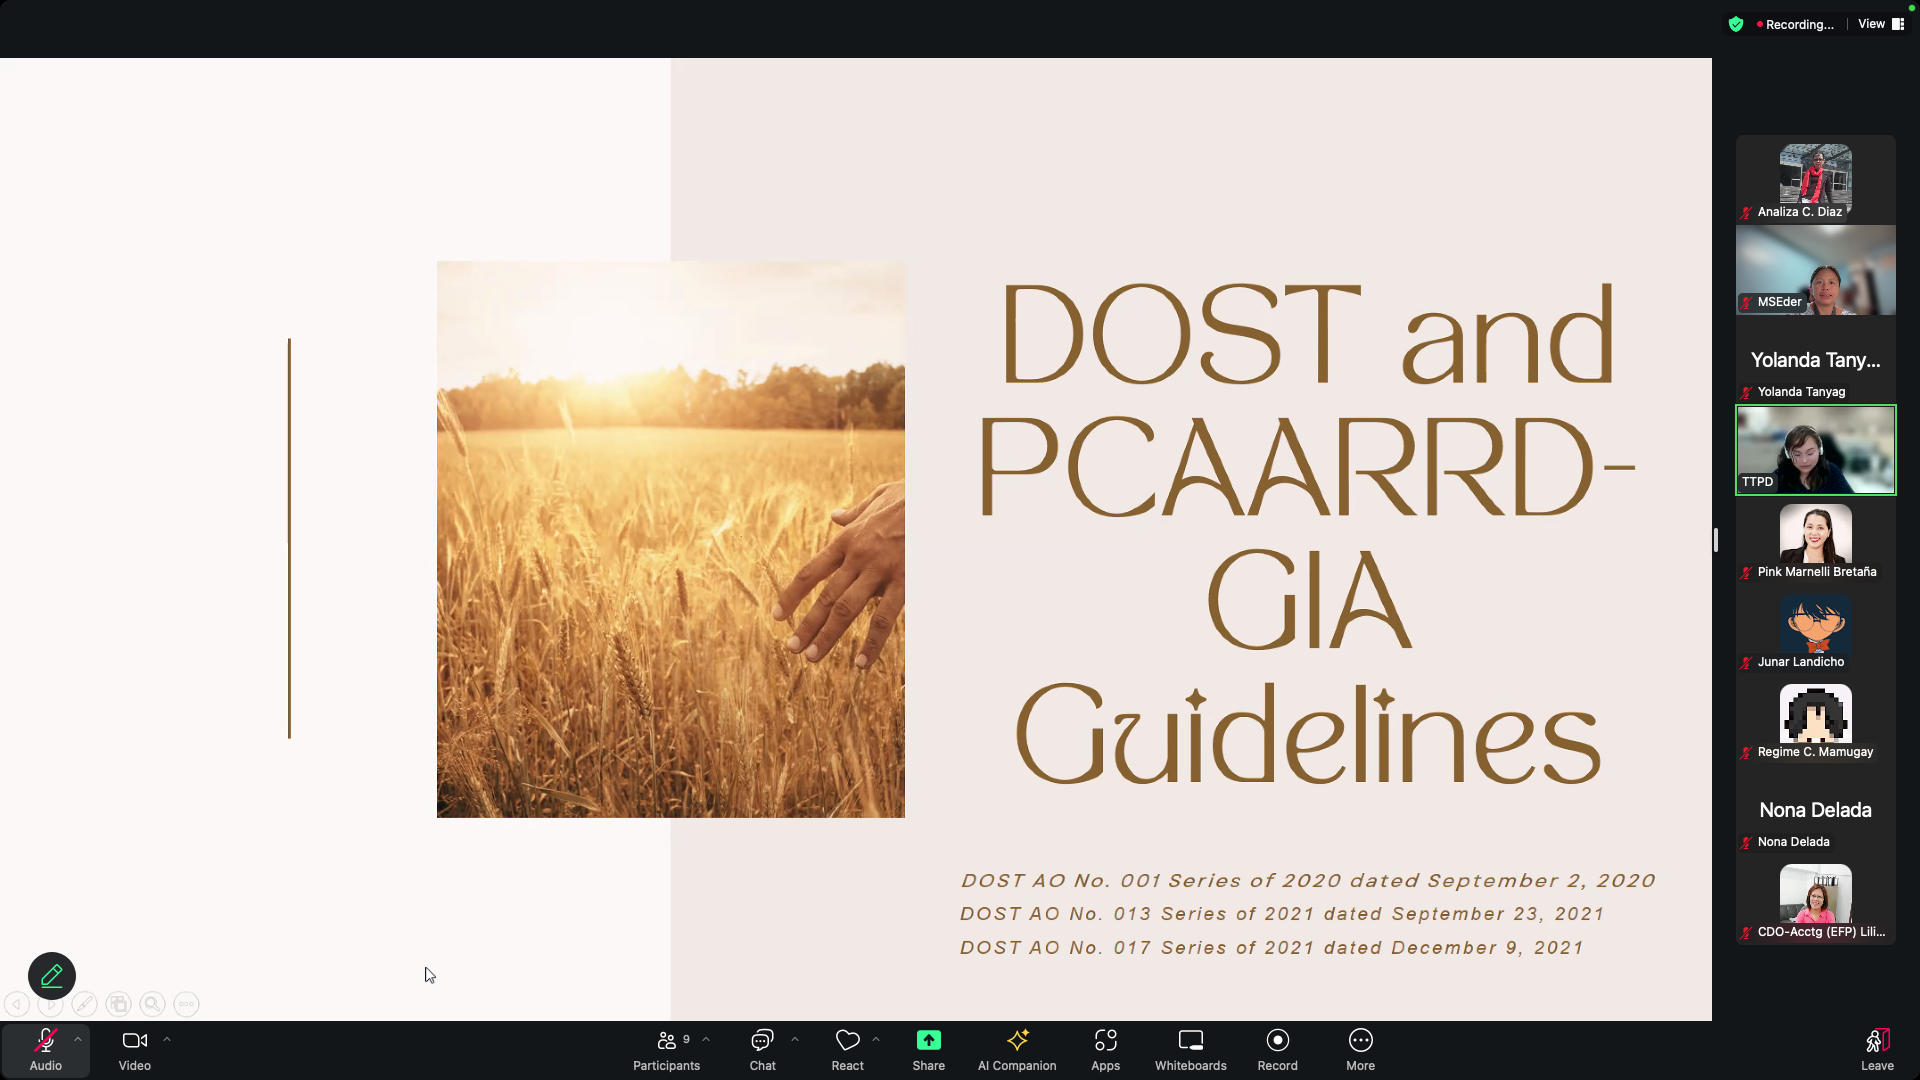Unmute the microphone with Audio button

point(45,1049)
